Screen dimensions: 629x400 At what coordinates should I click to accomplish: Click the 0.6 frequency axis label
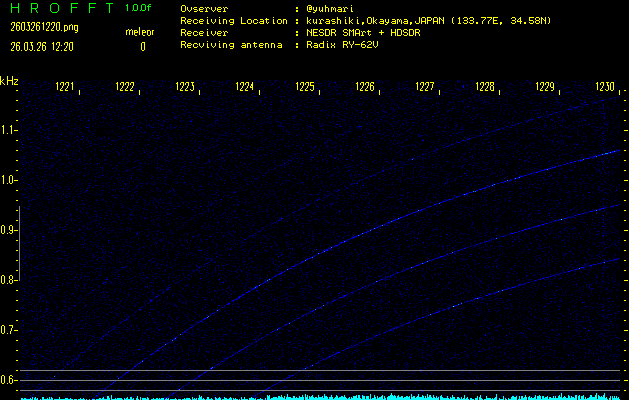(9, 380)
